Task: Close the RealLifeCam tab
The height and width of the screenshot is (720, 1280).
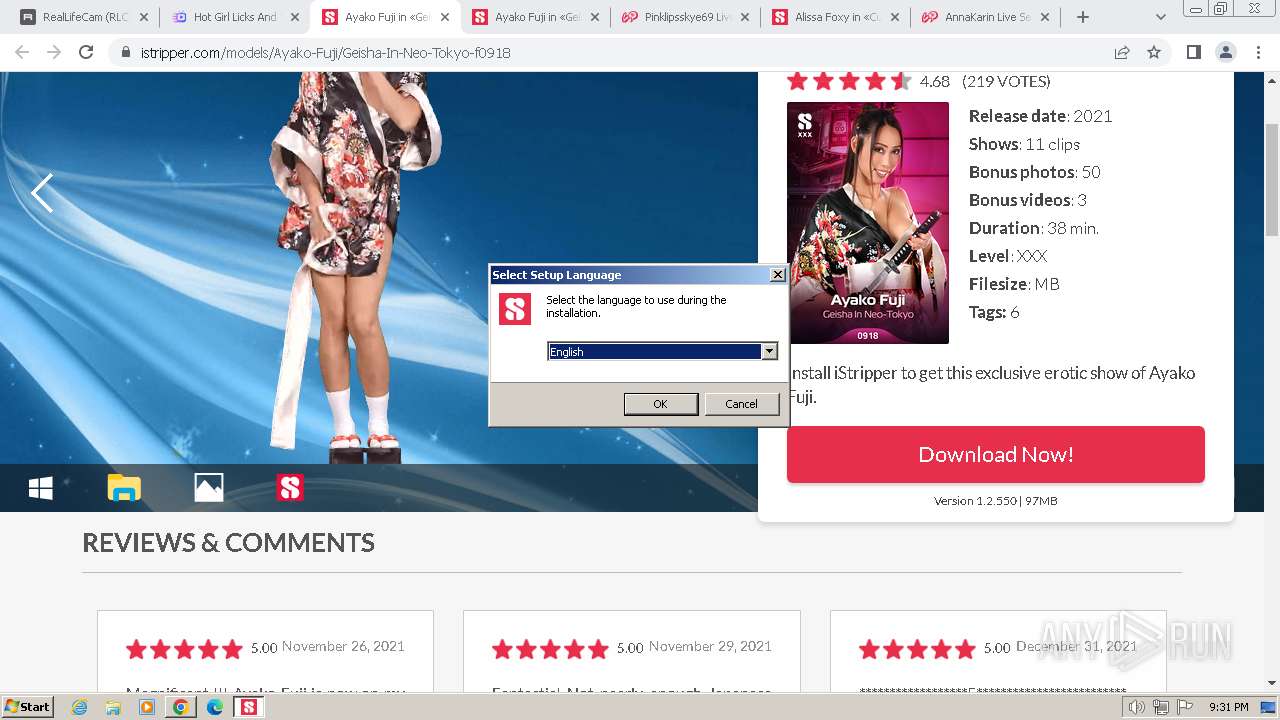Action: point(143,17)
